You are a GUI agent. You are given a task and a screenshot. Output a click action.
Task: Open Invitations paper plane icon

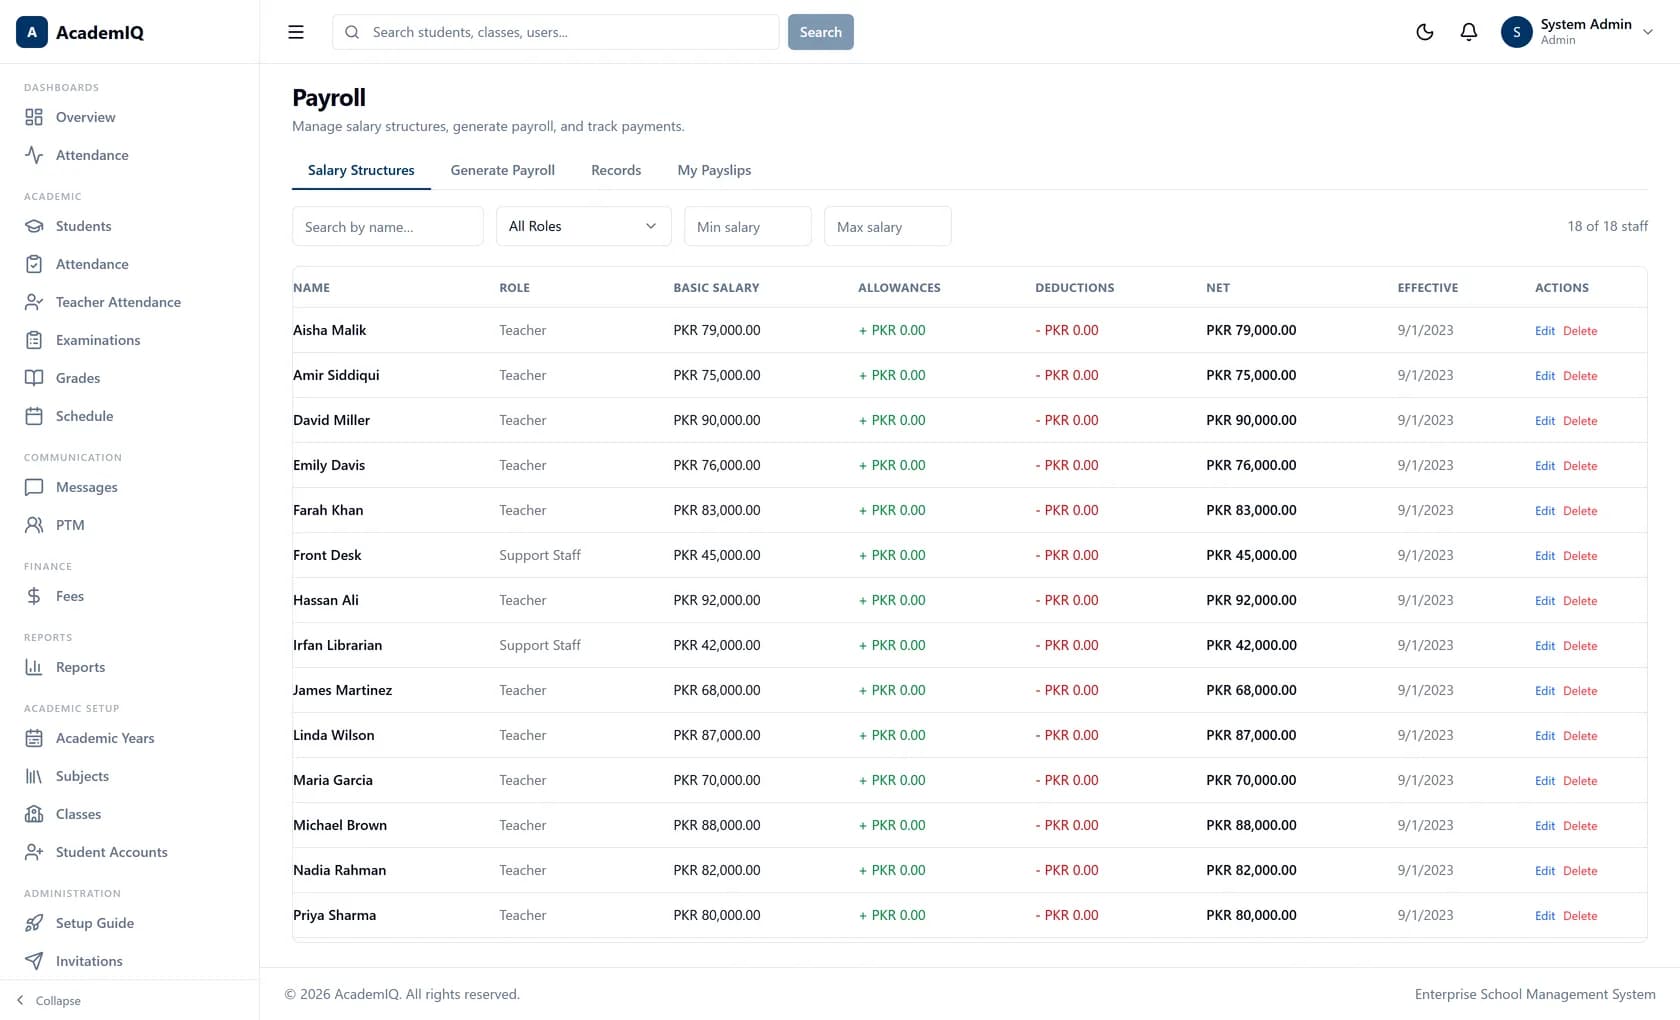coord(34,961)
